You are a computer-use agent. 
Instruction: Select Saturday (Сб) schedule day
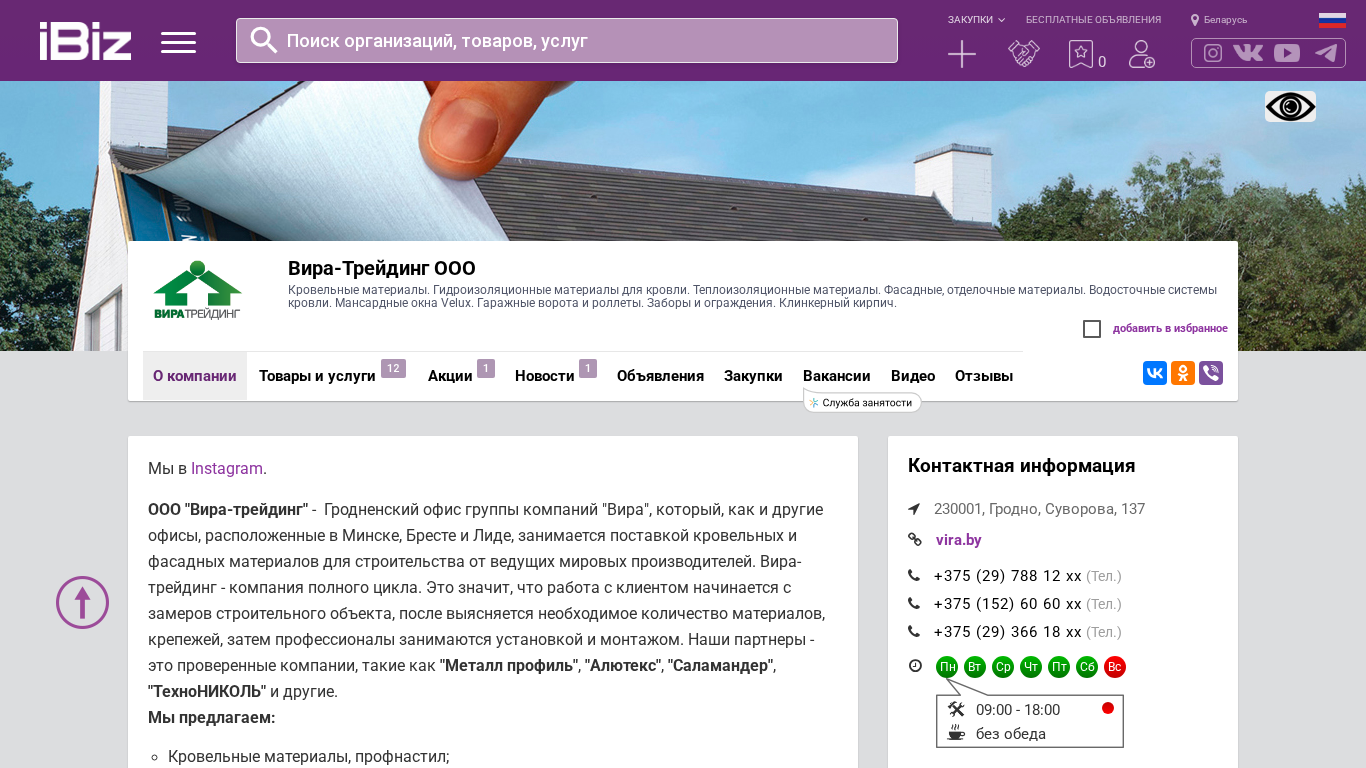1087,667
